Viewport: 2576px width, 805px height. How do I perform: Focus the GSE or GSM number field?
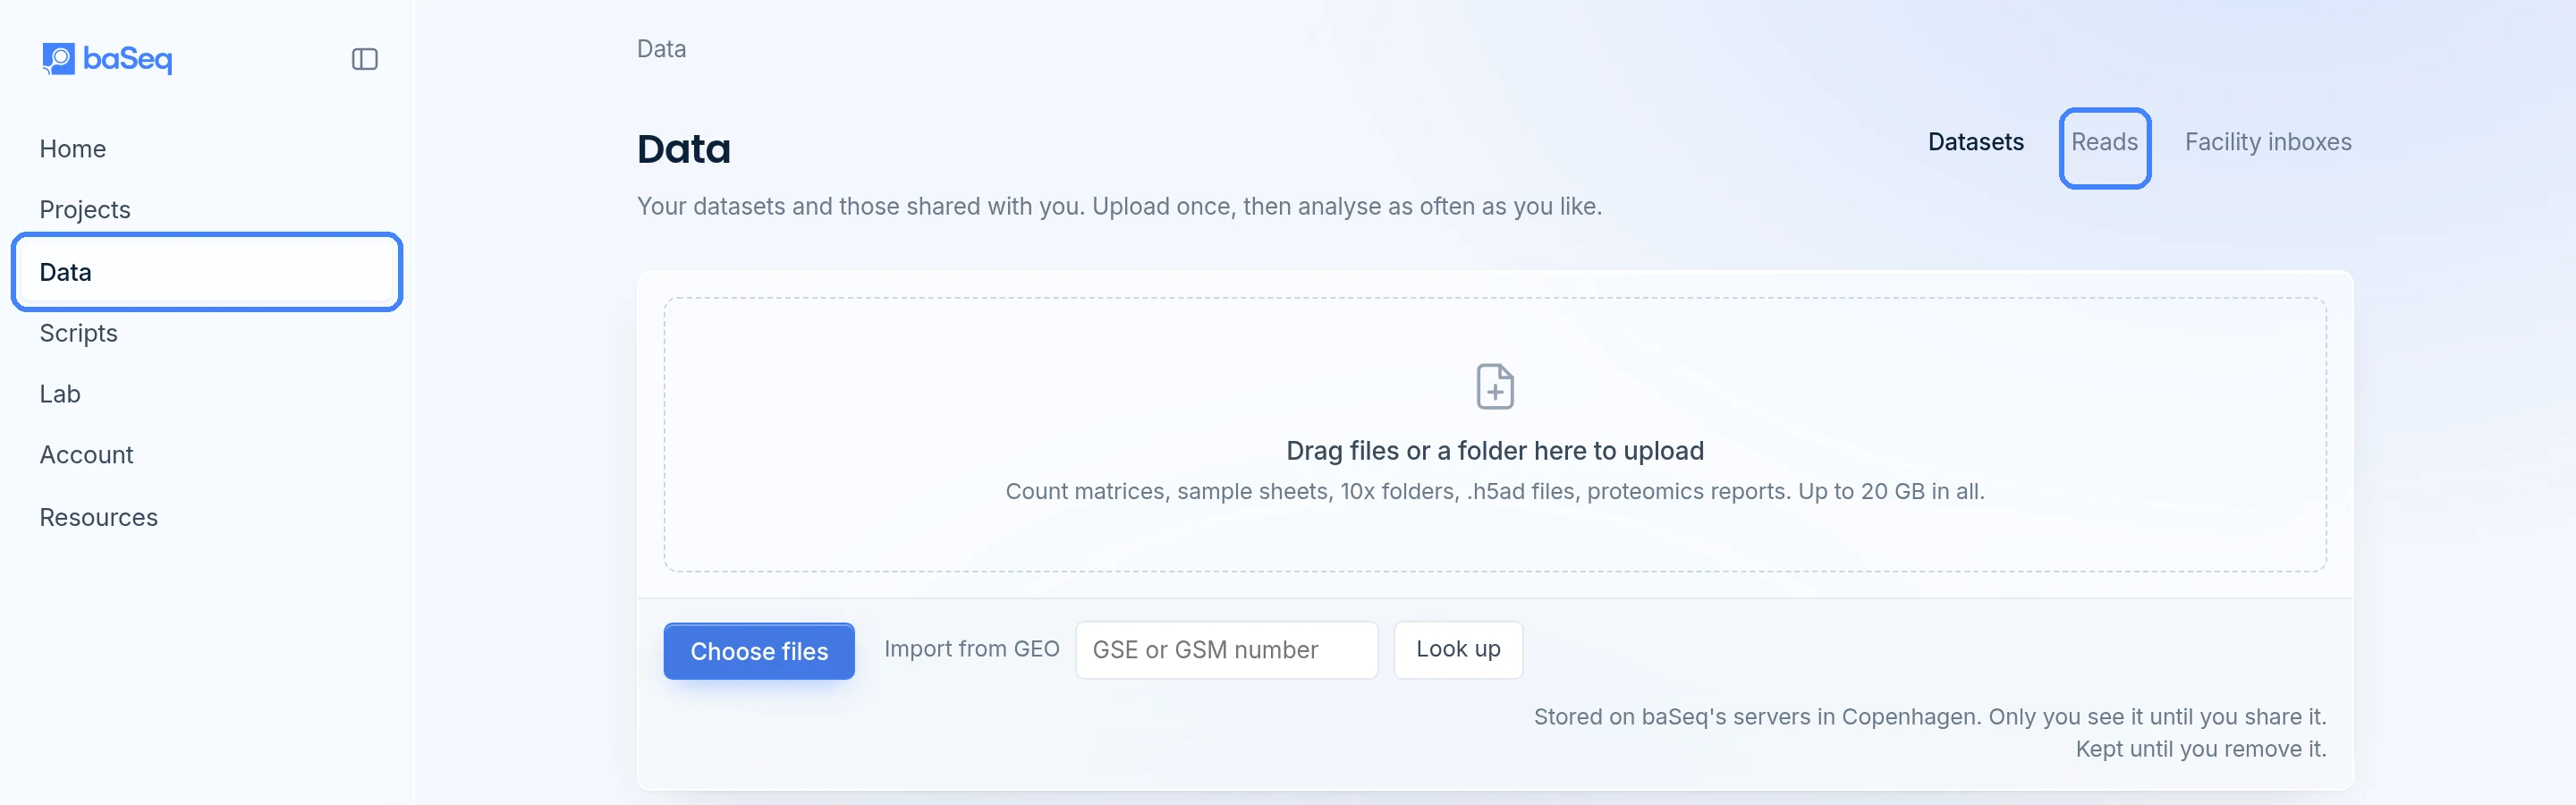pyautogui.click(x=1226, y=650)
